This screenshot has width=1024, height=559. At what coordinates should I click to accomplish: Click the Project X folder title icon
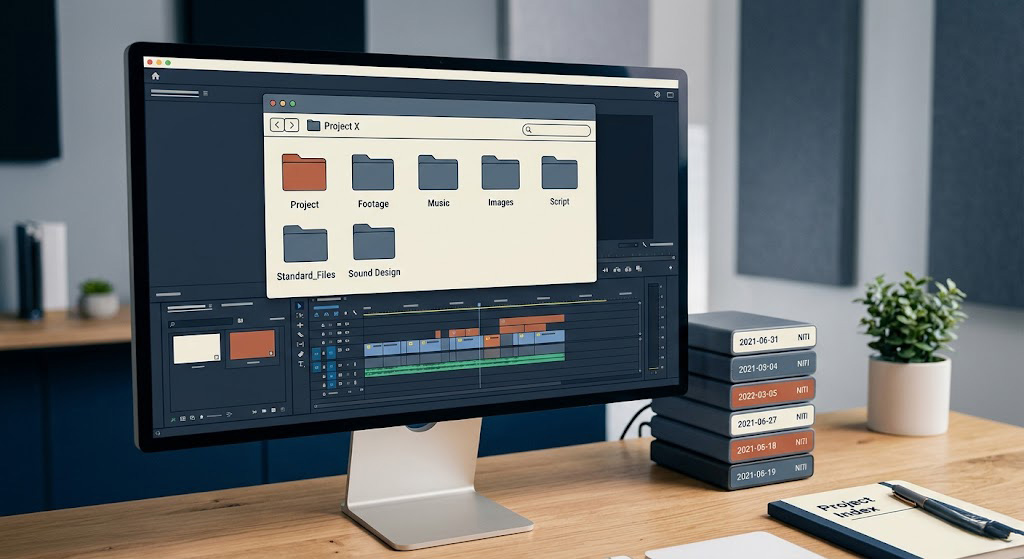[x=313, y=125]
